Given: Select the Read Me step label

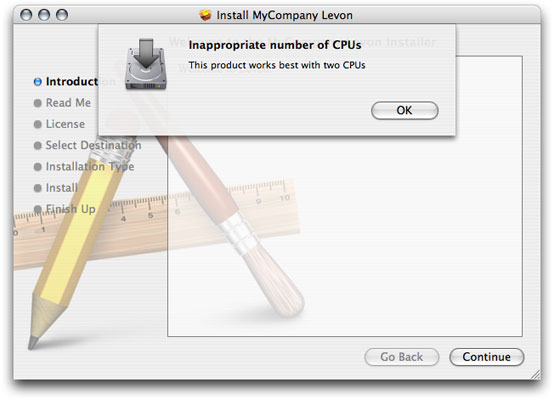Looking at the screenshot, I should pyautogui.click(x=68, y=103).
